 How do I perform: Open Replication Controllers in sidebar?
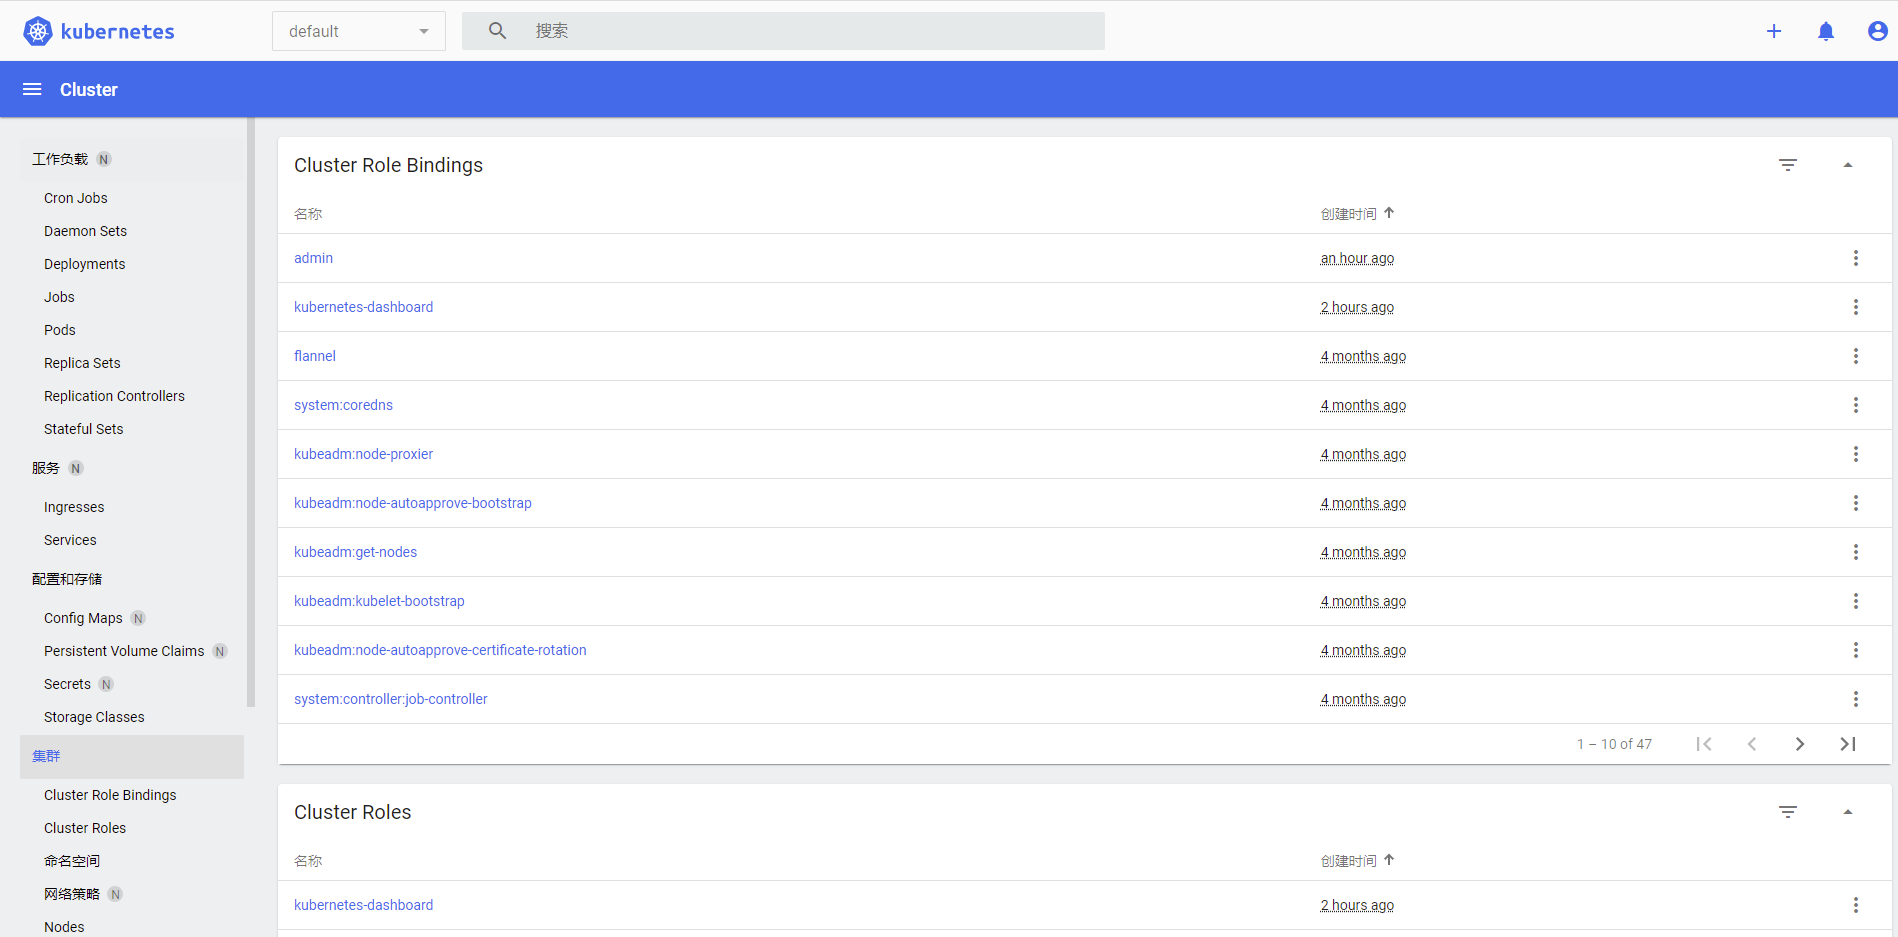click(x=114, y=396)
